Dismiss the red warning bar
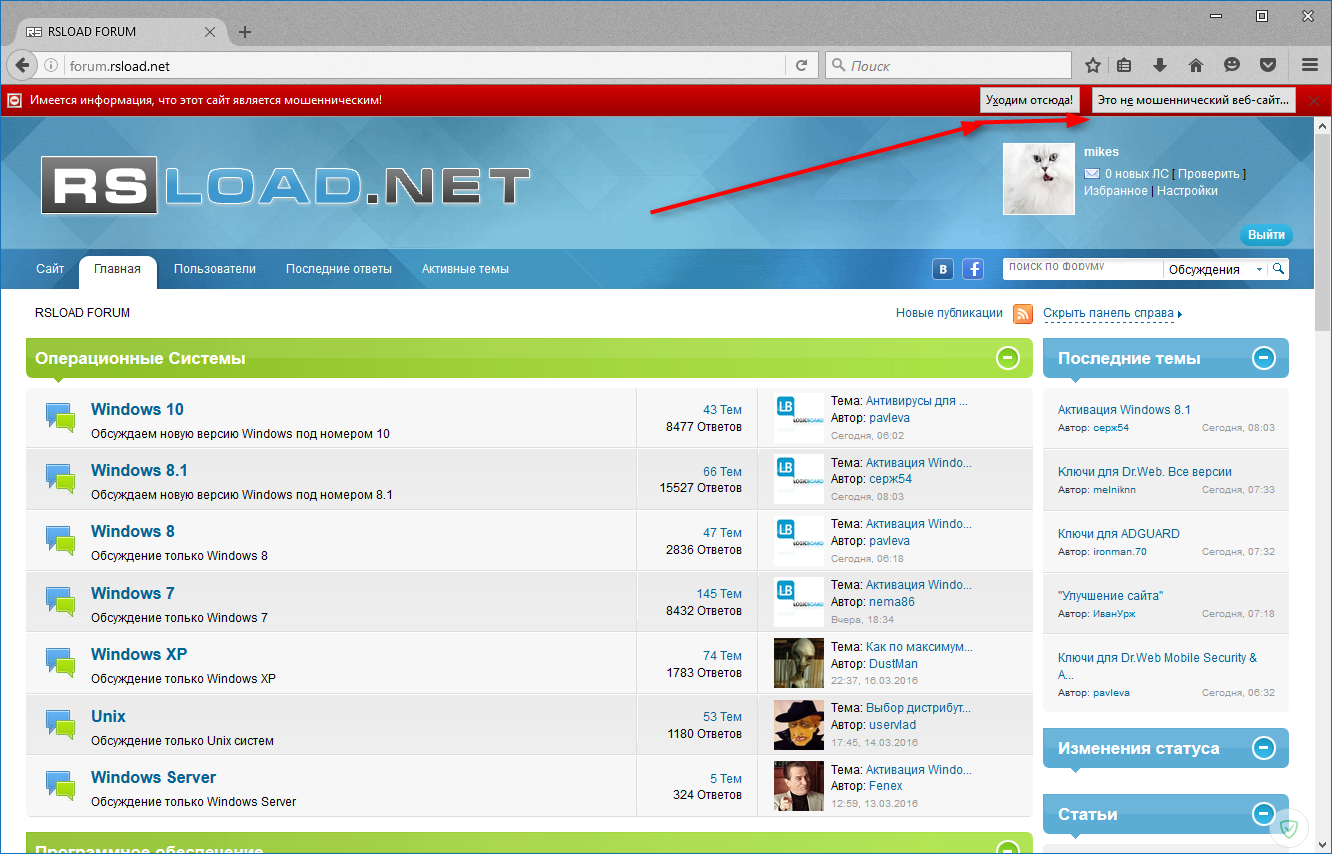Screen dimensions: 1332x854 pyautogui.click(x=1314, y=101)
